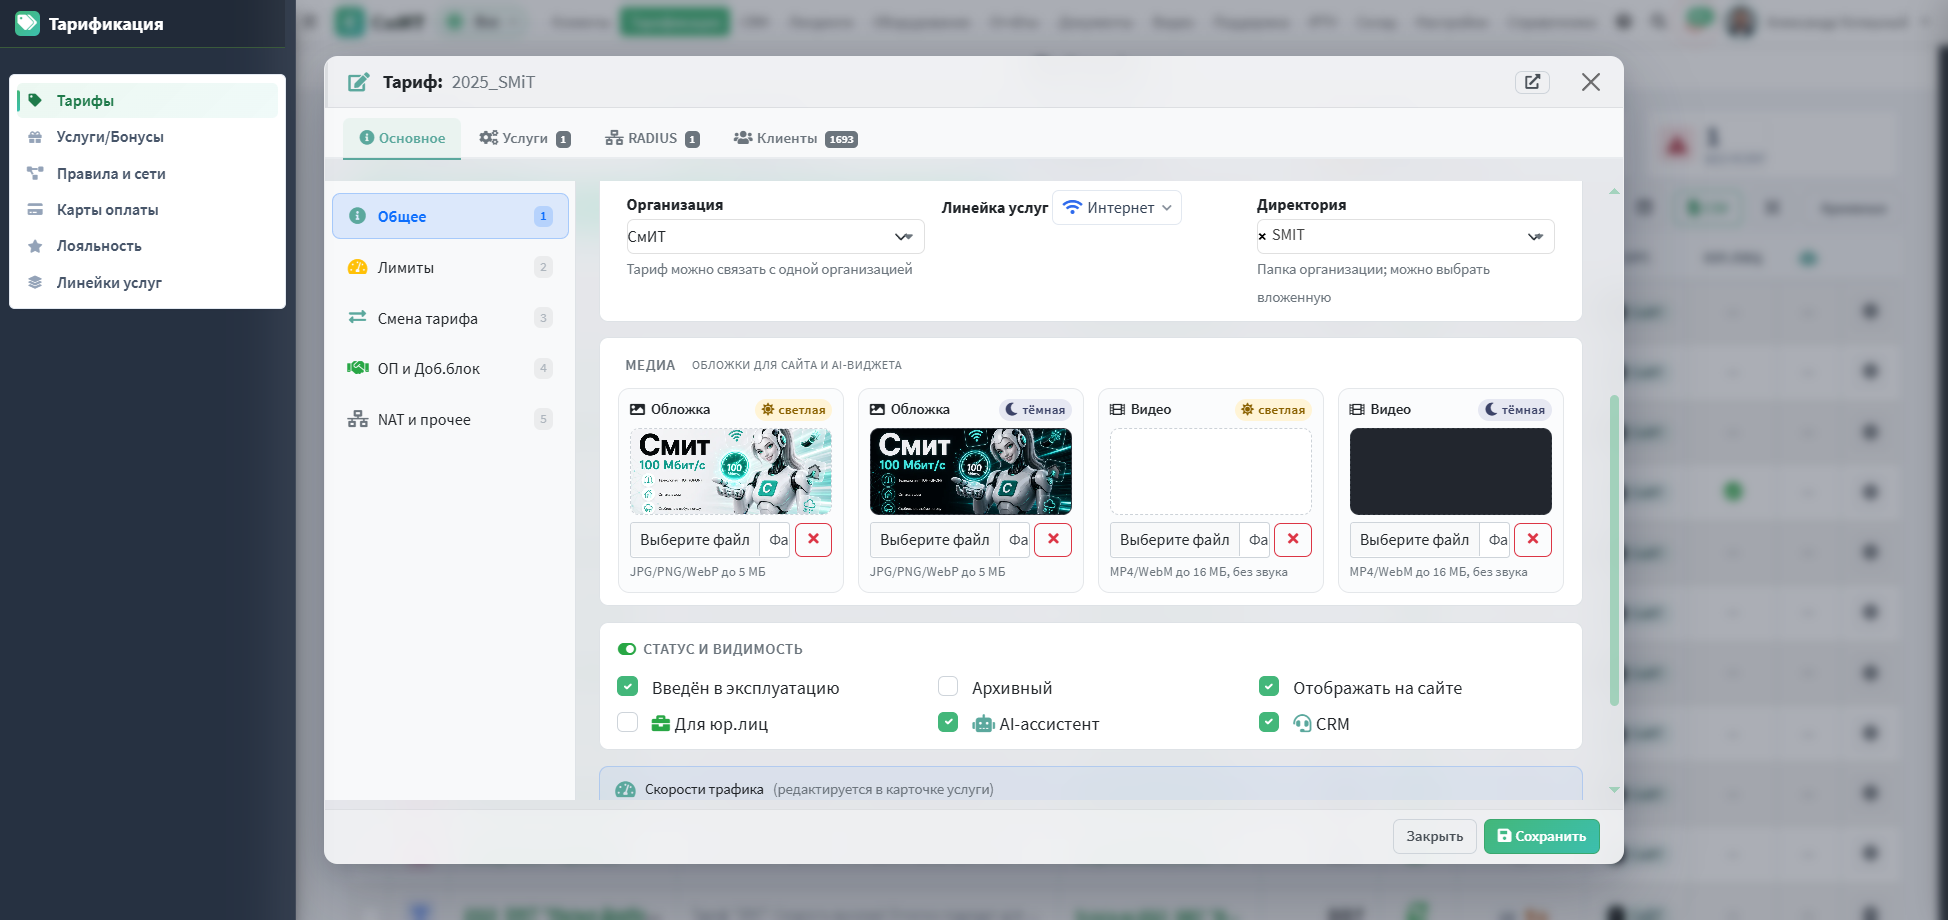Open the tariff in a new window
Viewport: 1948px width, 920px height.
[1532, 82]
